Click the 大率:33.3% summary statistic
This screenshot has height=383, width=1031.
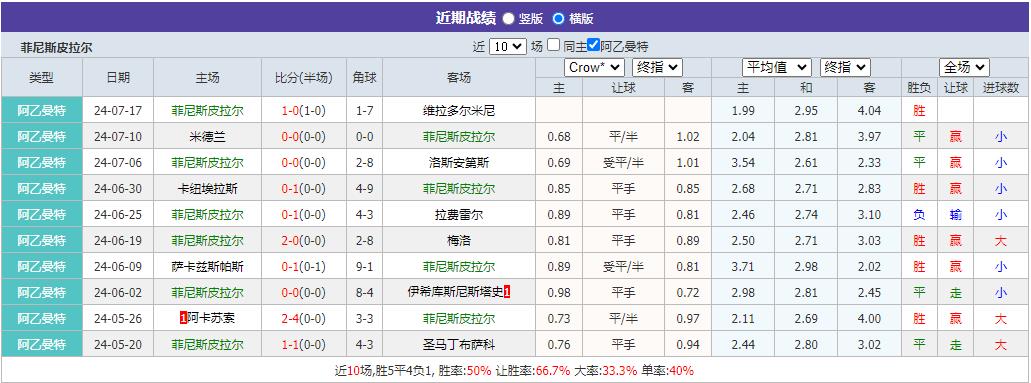(606, 370)
